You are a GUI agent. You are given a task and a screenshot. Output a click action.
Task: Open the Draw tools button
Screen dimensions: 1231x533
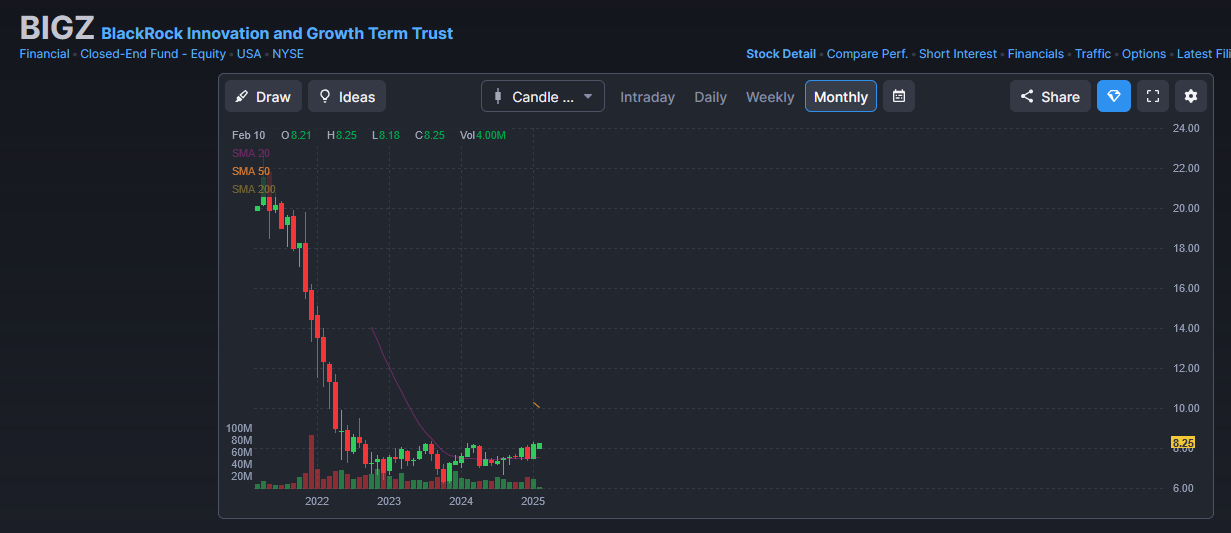pyautogui.click(x=263, y=97)
